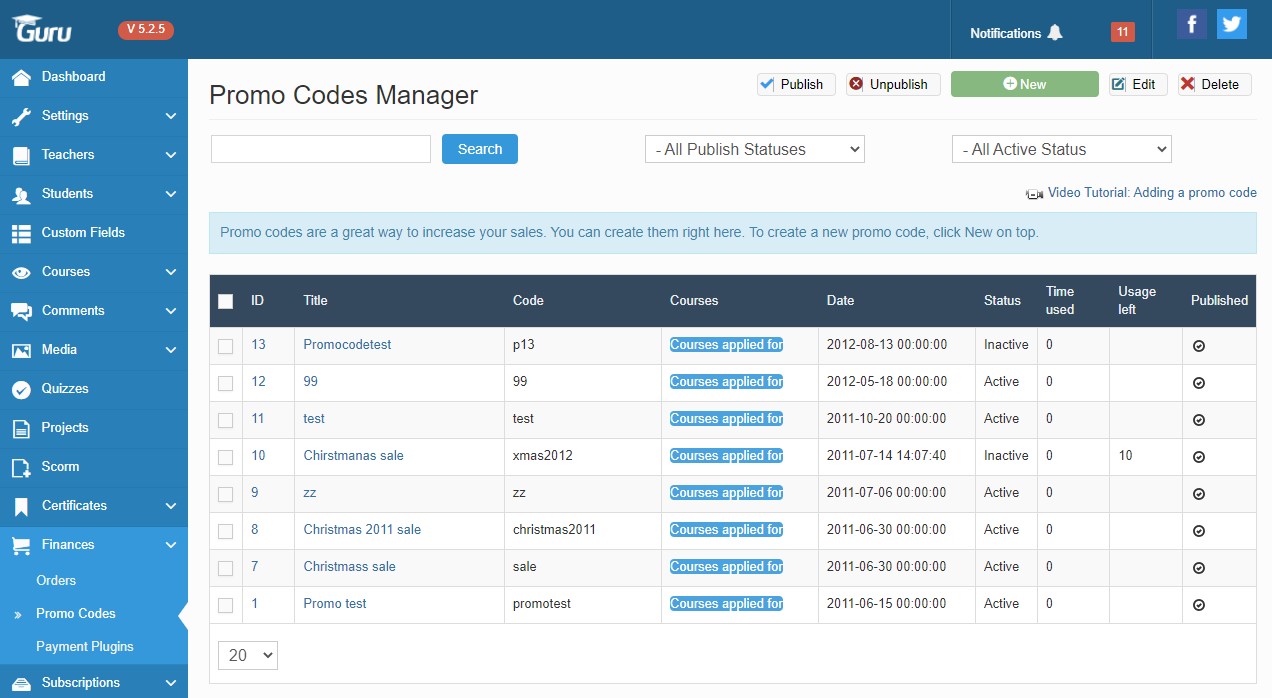Click the Media picture icon

(21, 350)
